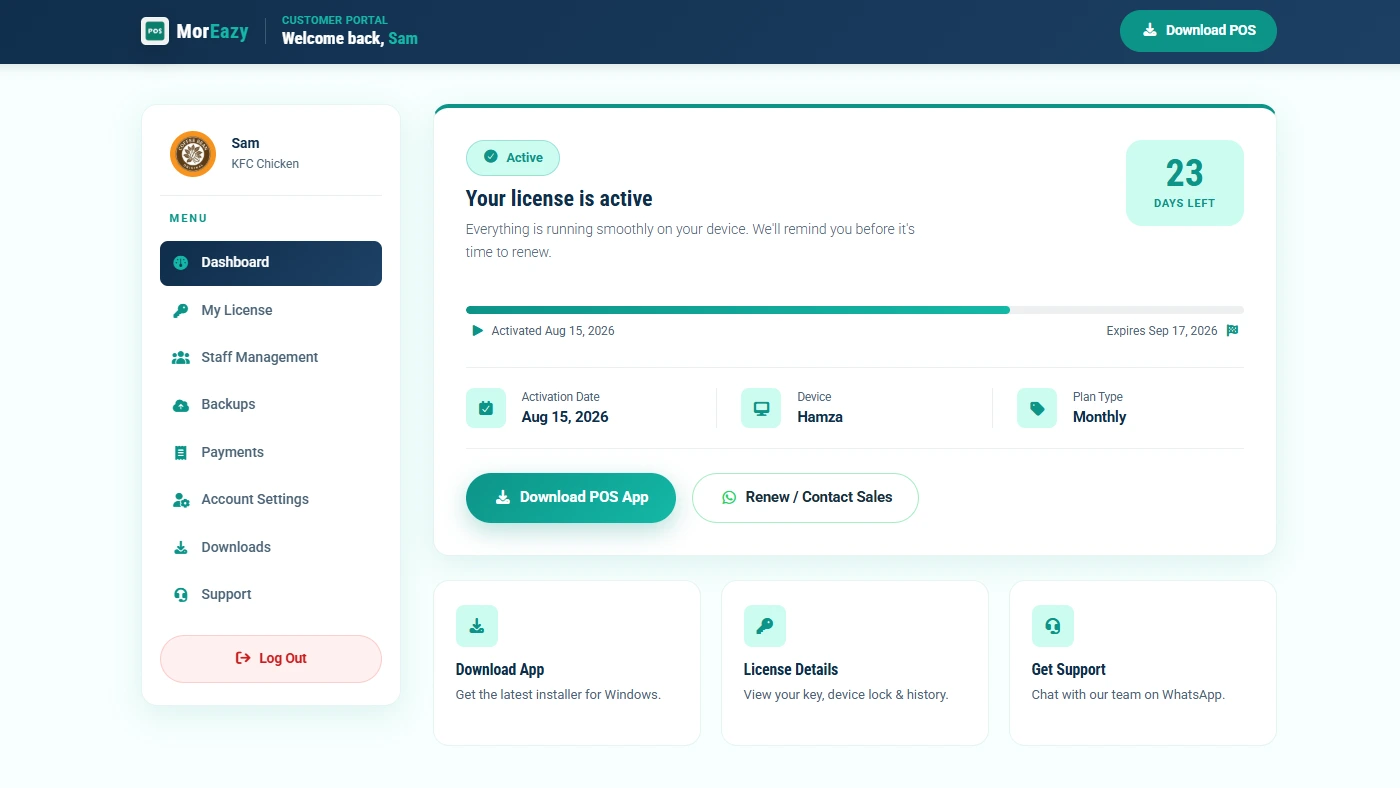Viewport: 1400px width, 788px height.
Task: Click the plan type value "Monthly"
Action: click(x=1100, y=418)
